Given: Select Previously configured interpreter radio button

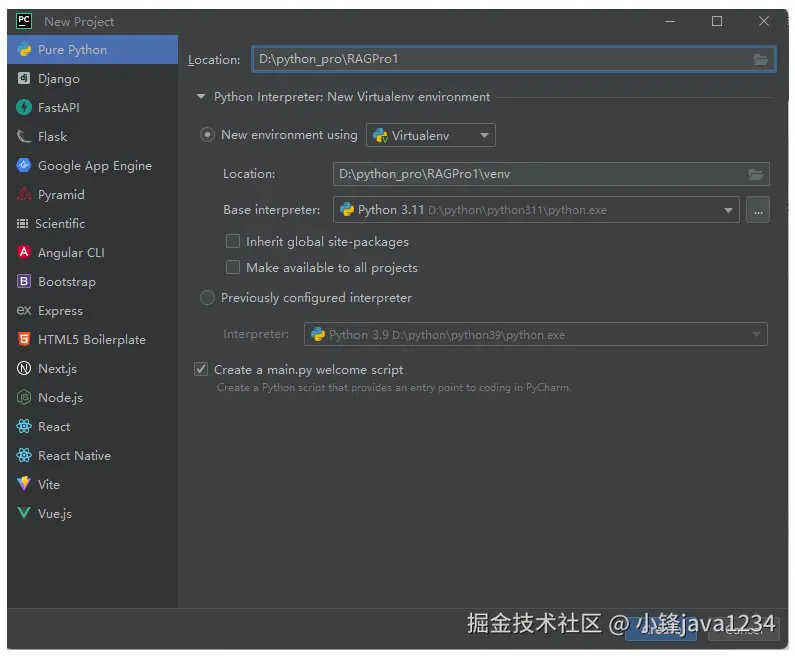Looking at the screenshot, I should tap(207, 298).
